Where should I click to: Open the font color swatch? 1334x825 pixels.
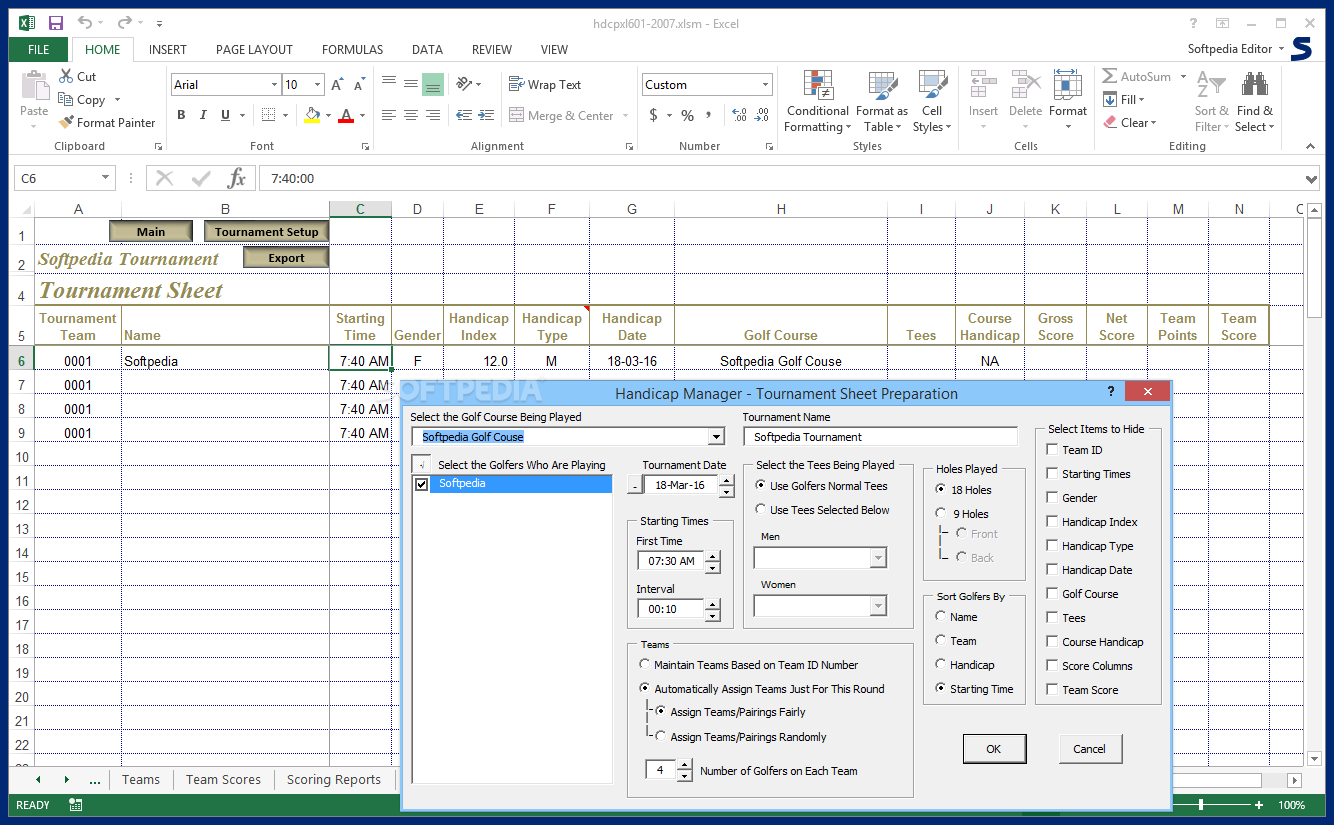(x=346, y=115)
